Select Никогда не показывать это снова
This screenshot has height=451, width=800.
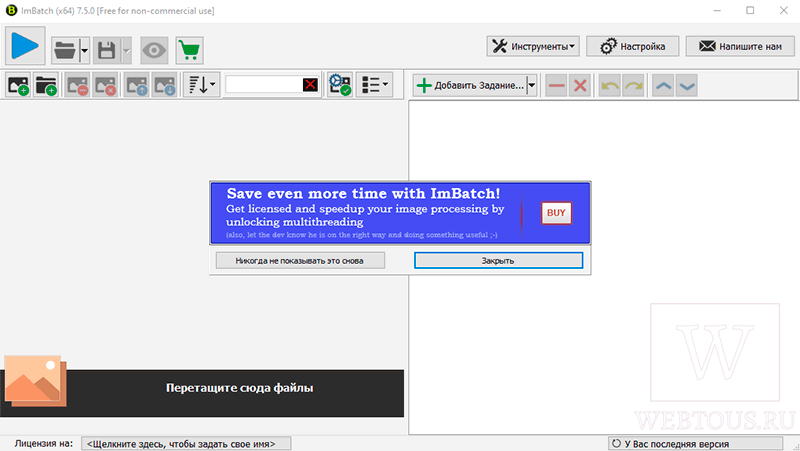pos(300,261)
